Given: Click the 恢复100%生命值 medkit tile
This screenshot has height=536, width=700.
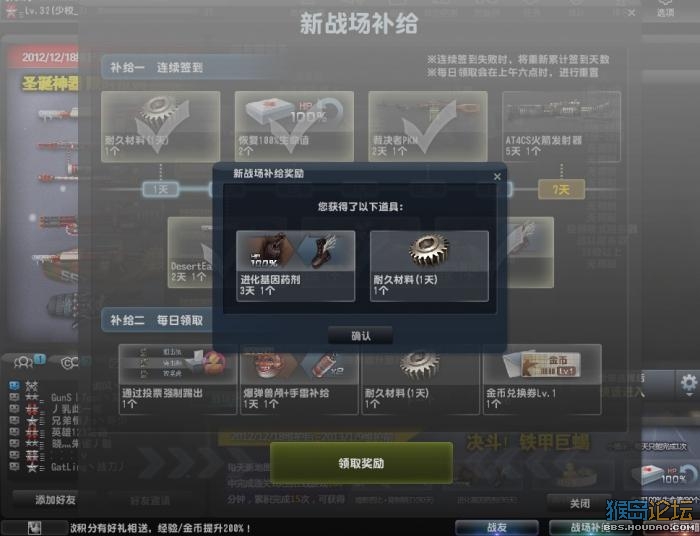Looking at the screenshot, I should pos(294,126).
